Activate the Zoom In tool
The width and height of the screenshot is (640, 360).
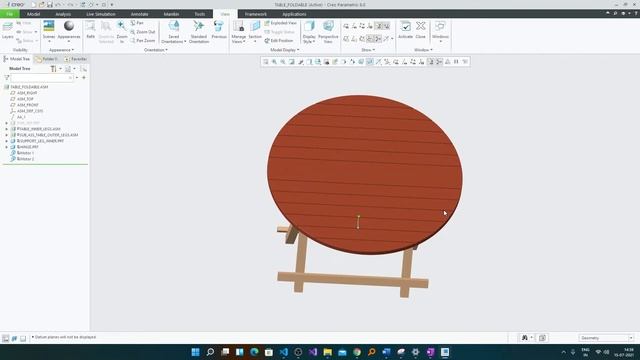tap(122, 32)
